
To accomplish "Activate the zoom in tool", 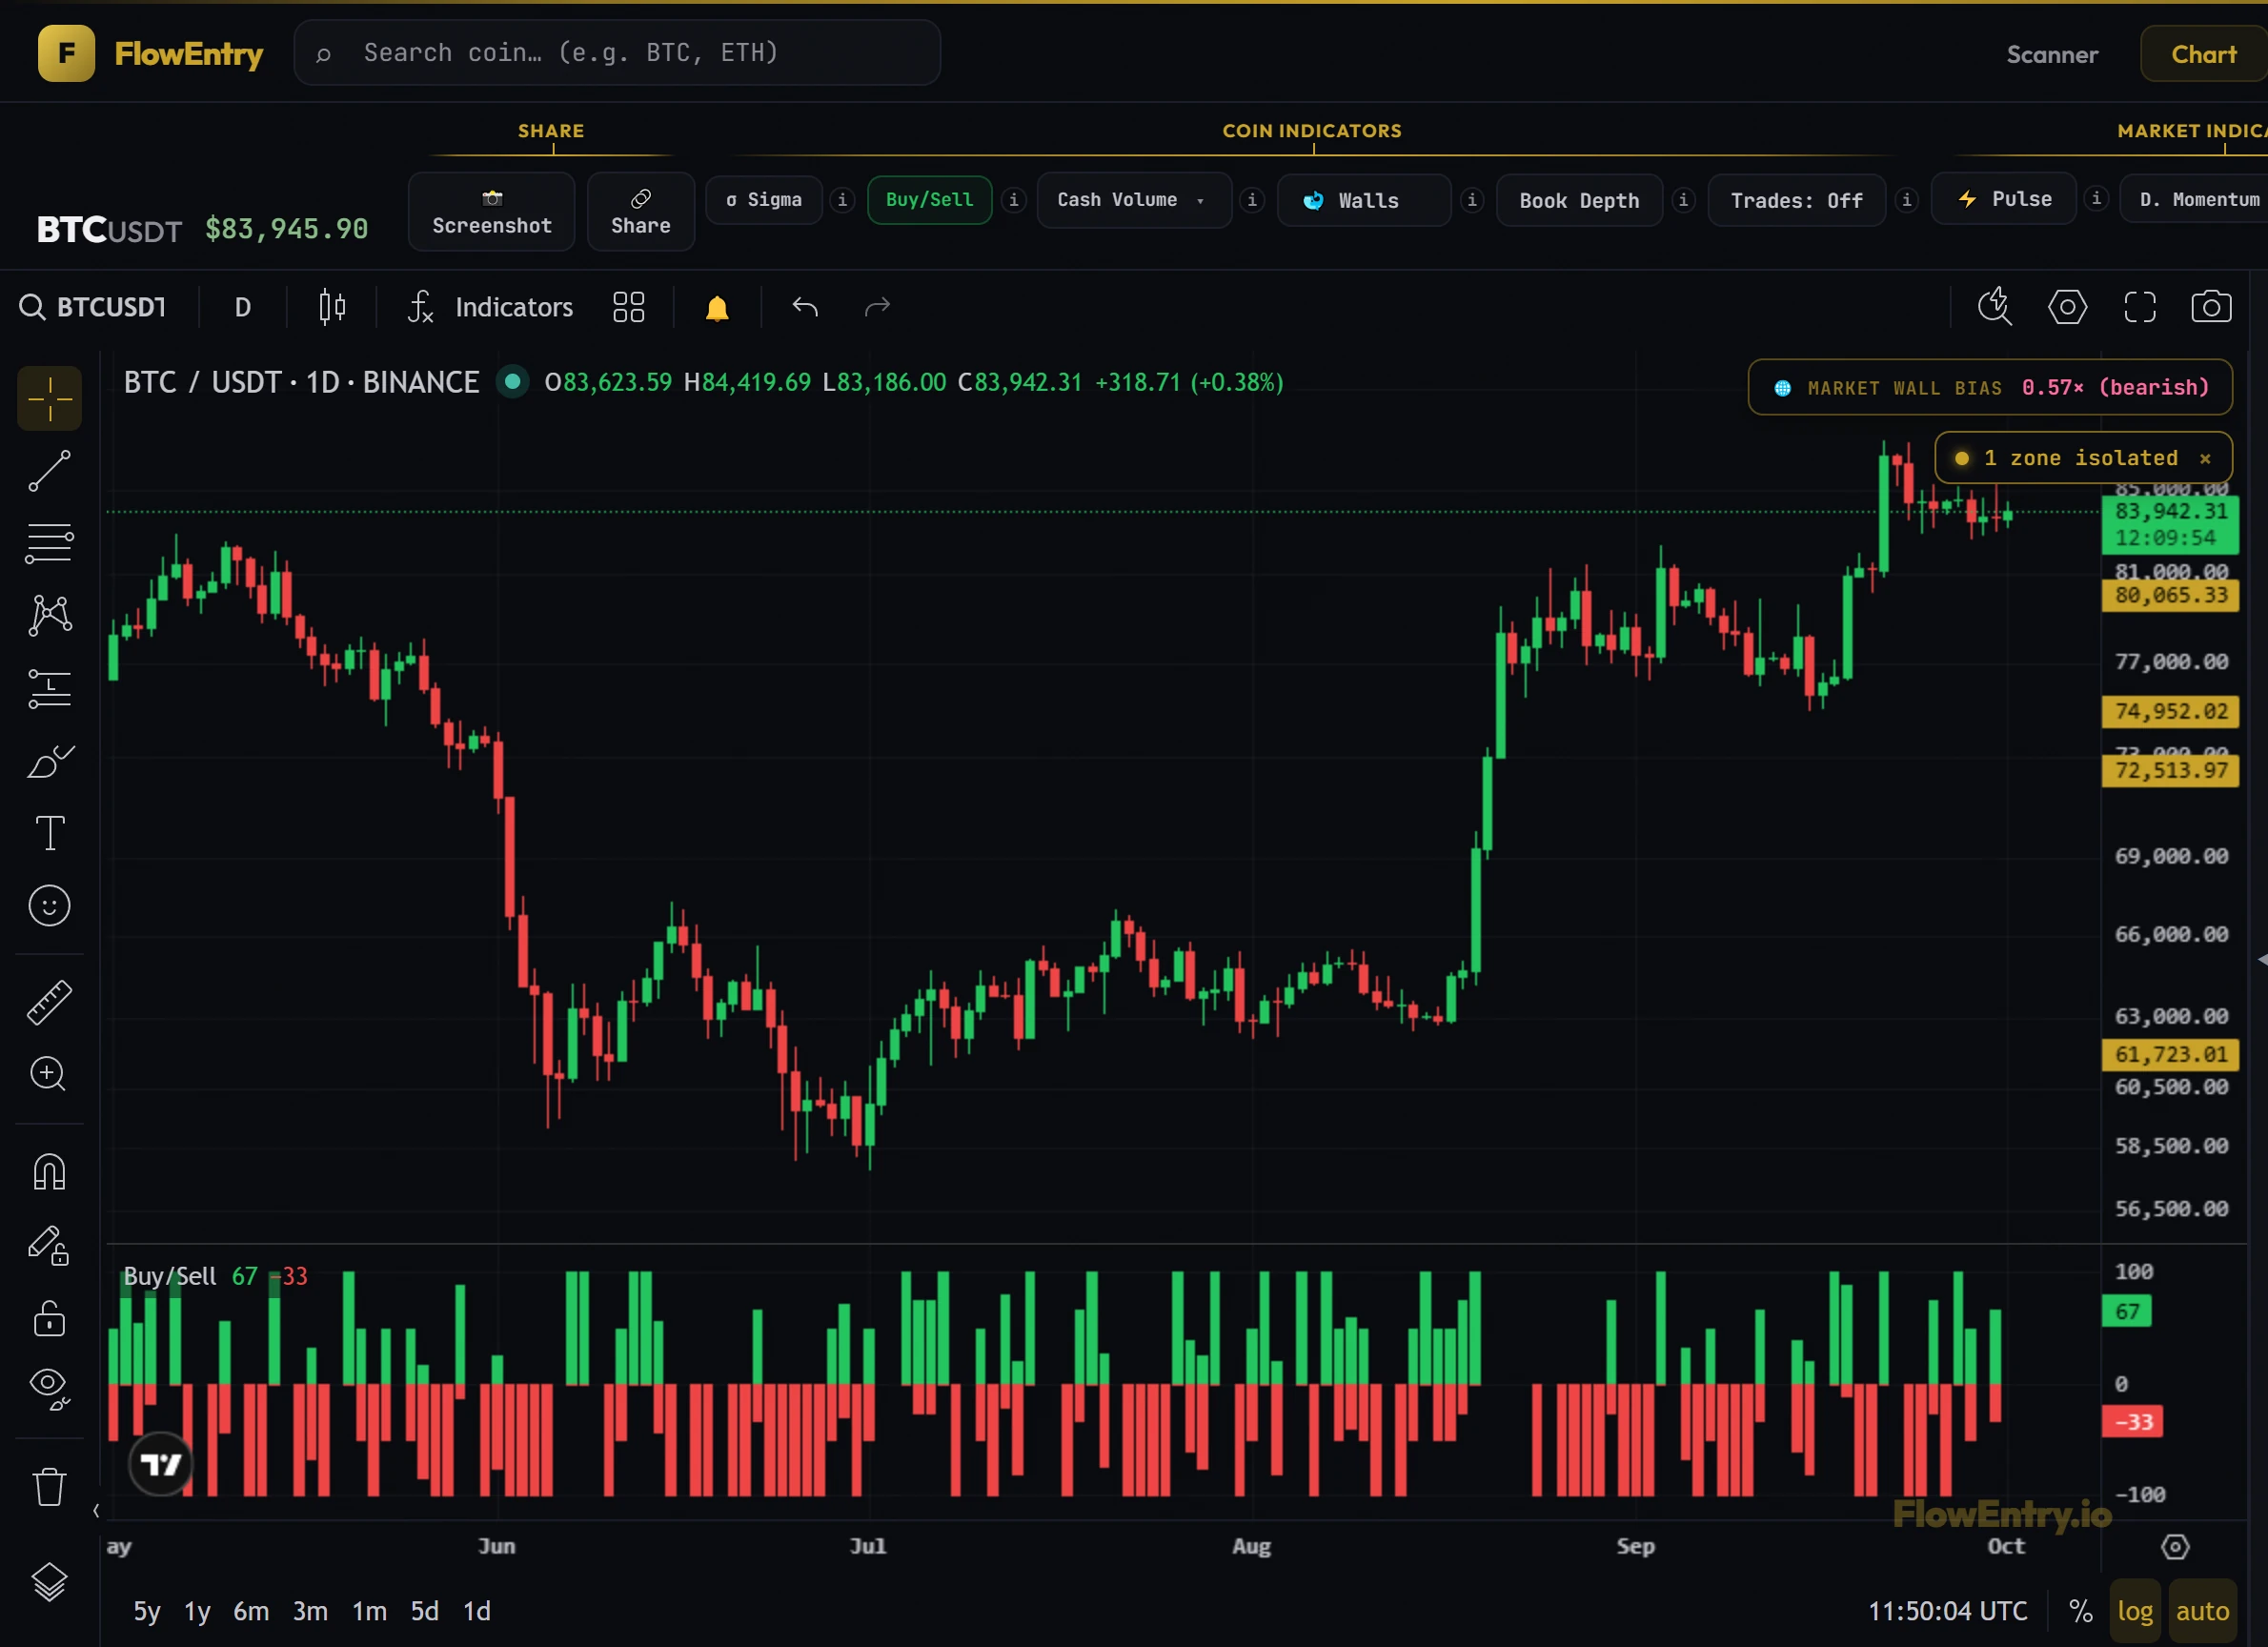I will click(x=49, y=1074).
